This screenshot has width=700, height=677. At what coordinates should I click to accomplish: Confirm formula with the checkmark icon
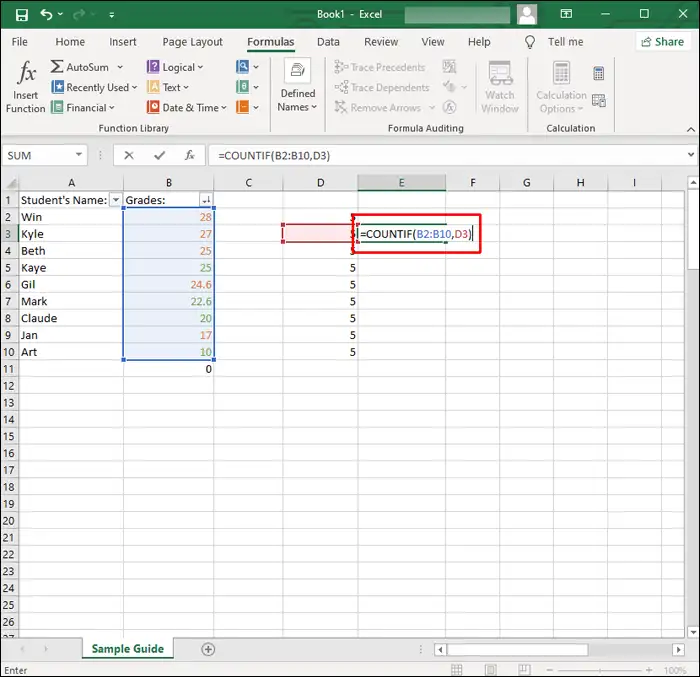(x=159, y=155)
